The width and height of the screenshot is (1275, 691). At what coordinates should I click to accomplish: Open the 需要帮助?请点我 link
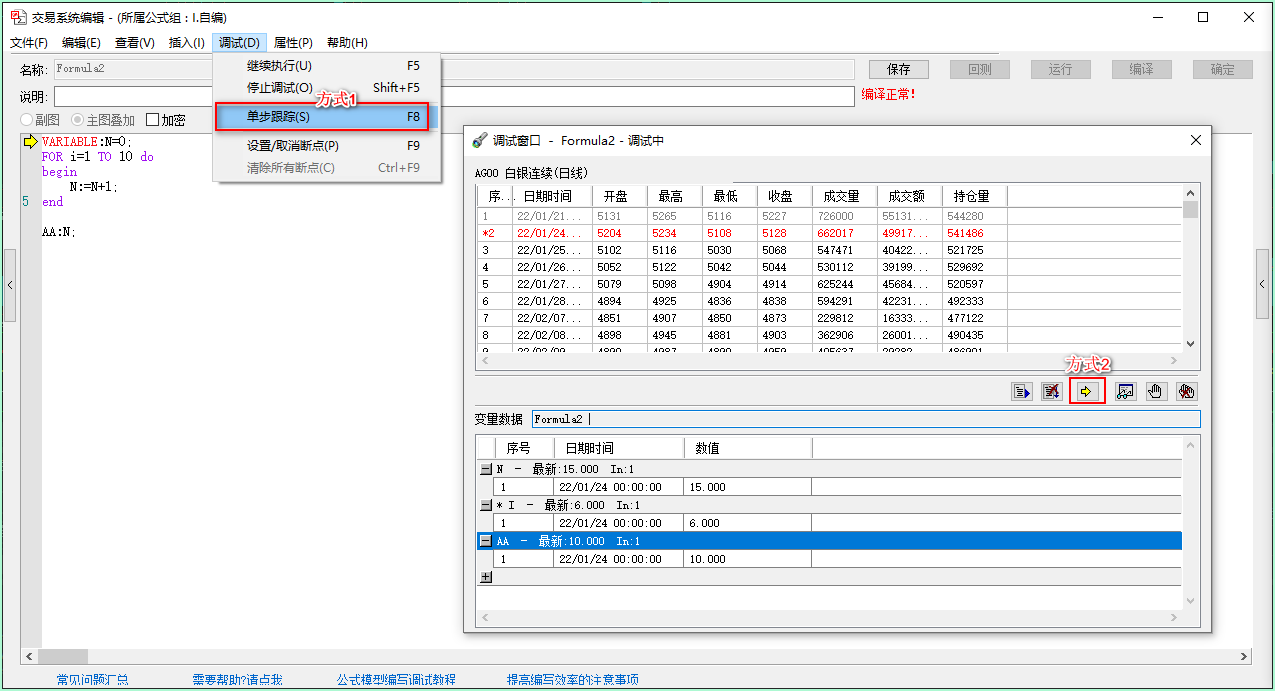pyautogui.click(x=237, y=680)
